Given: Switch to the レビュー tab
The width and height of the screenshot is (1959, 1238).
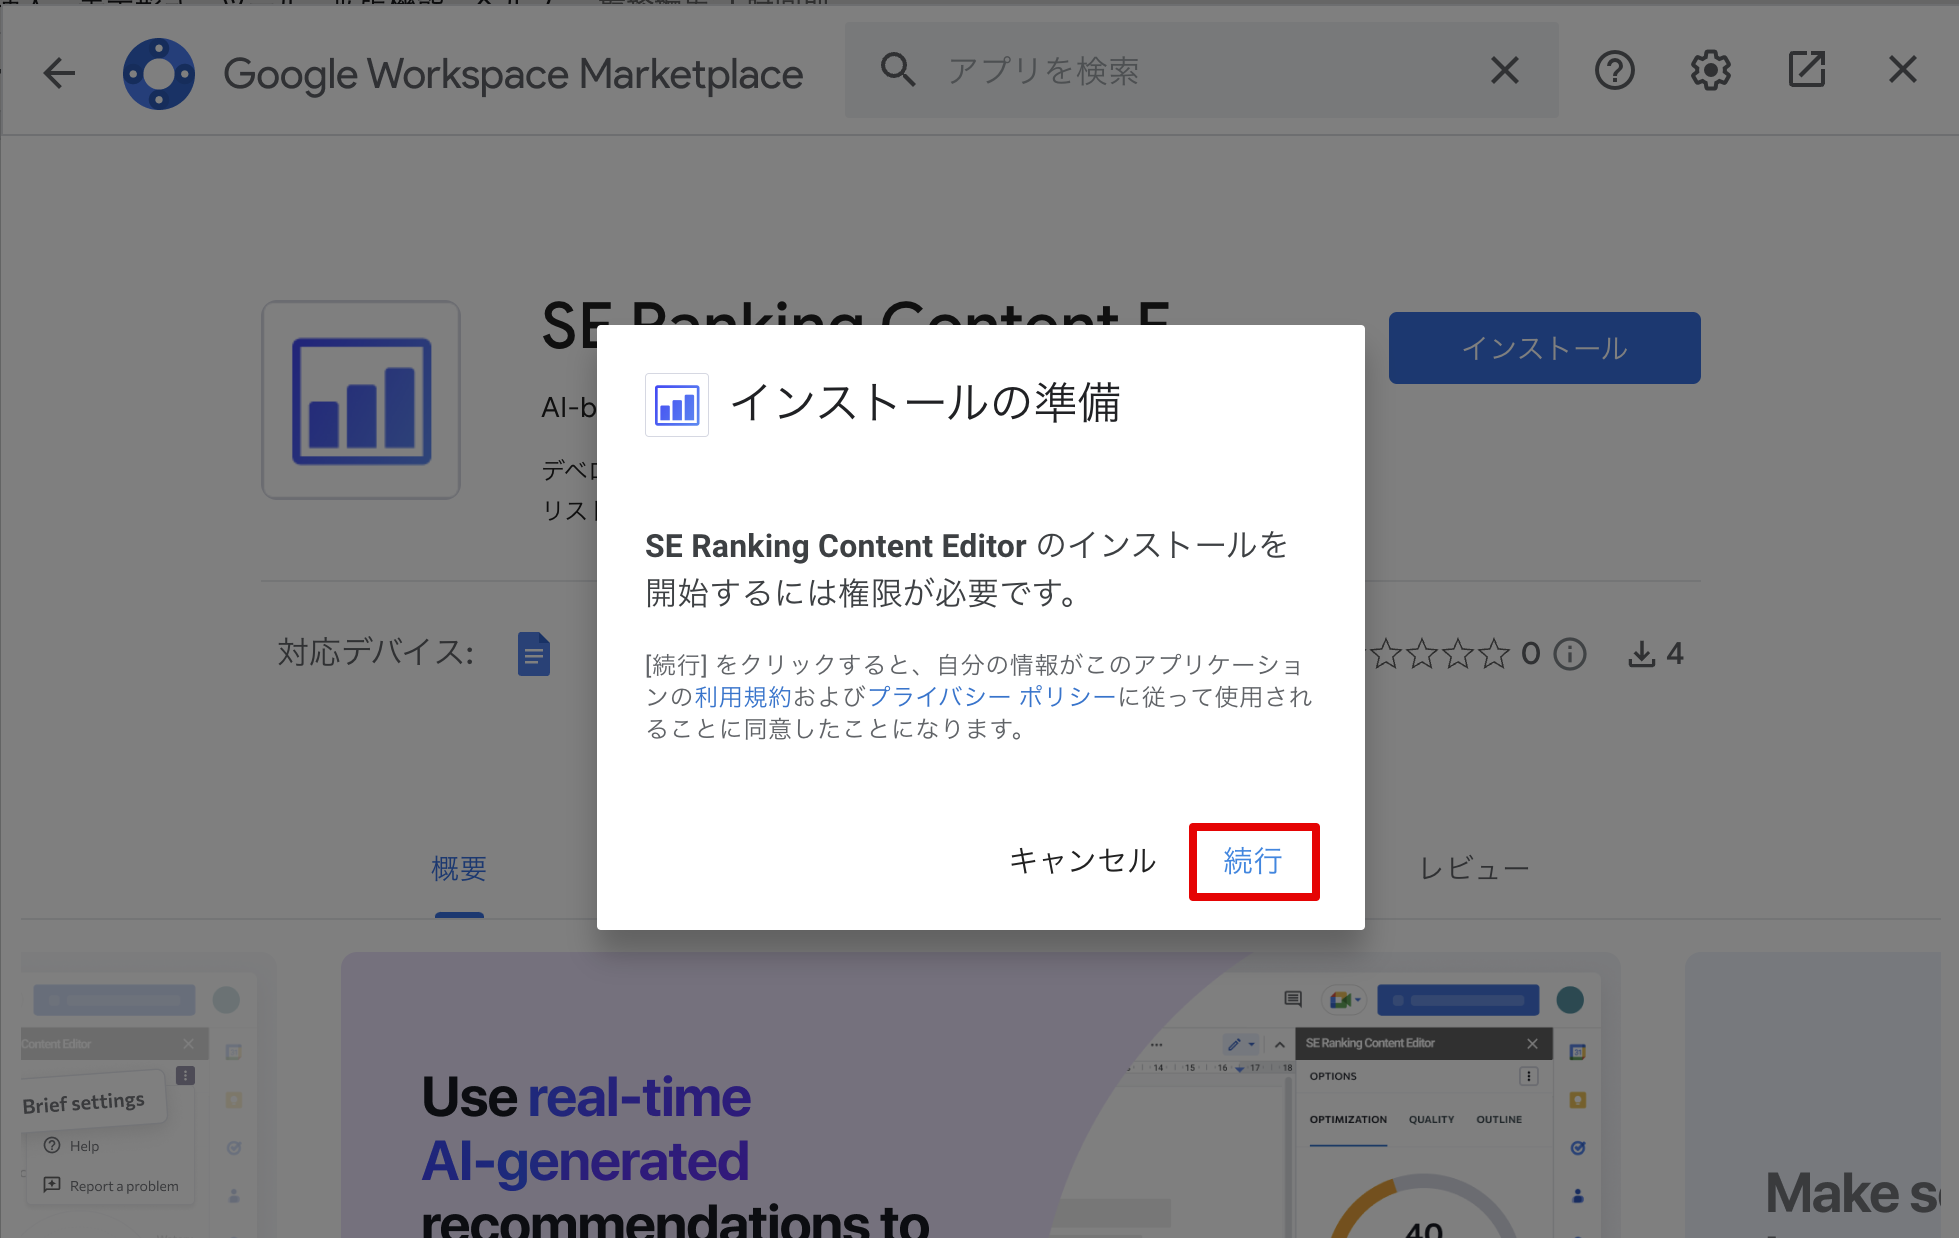Looking at the screenshot, I should click(1474, 868).
